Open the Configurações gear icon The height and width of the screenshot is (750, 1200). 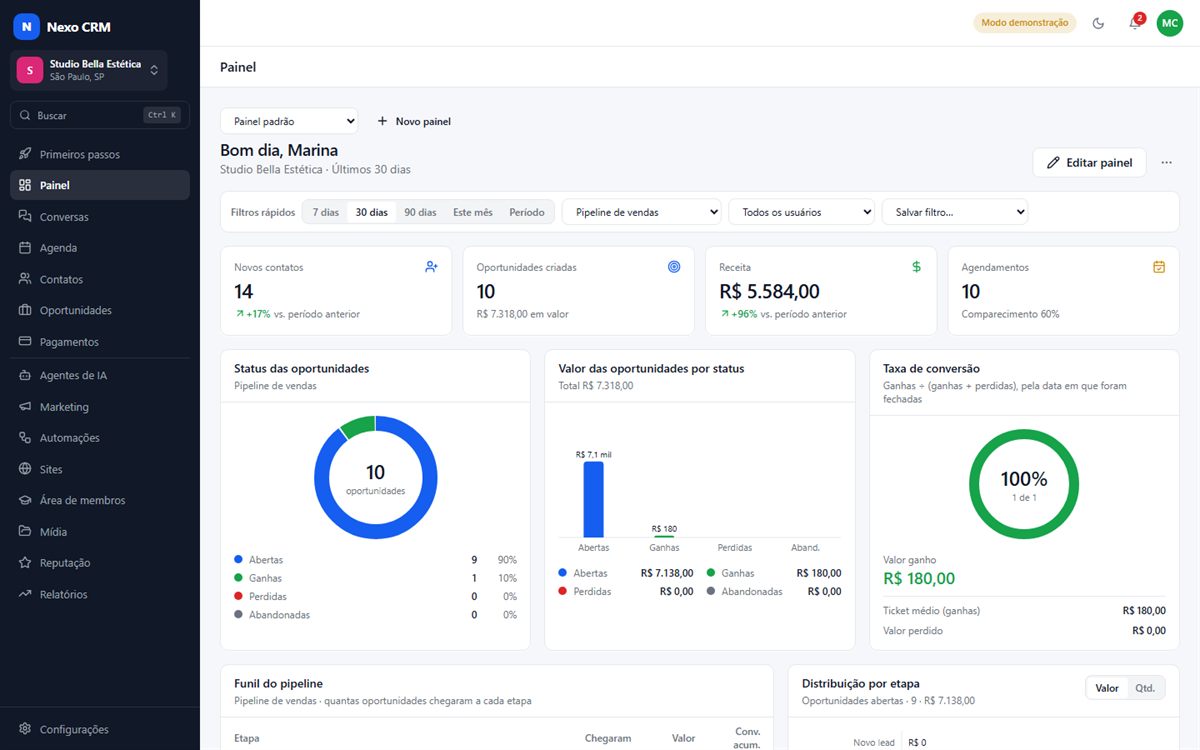(x=25, y=729)
